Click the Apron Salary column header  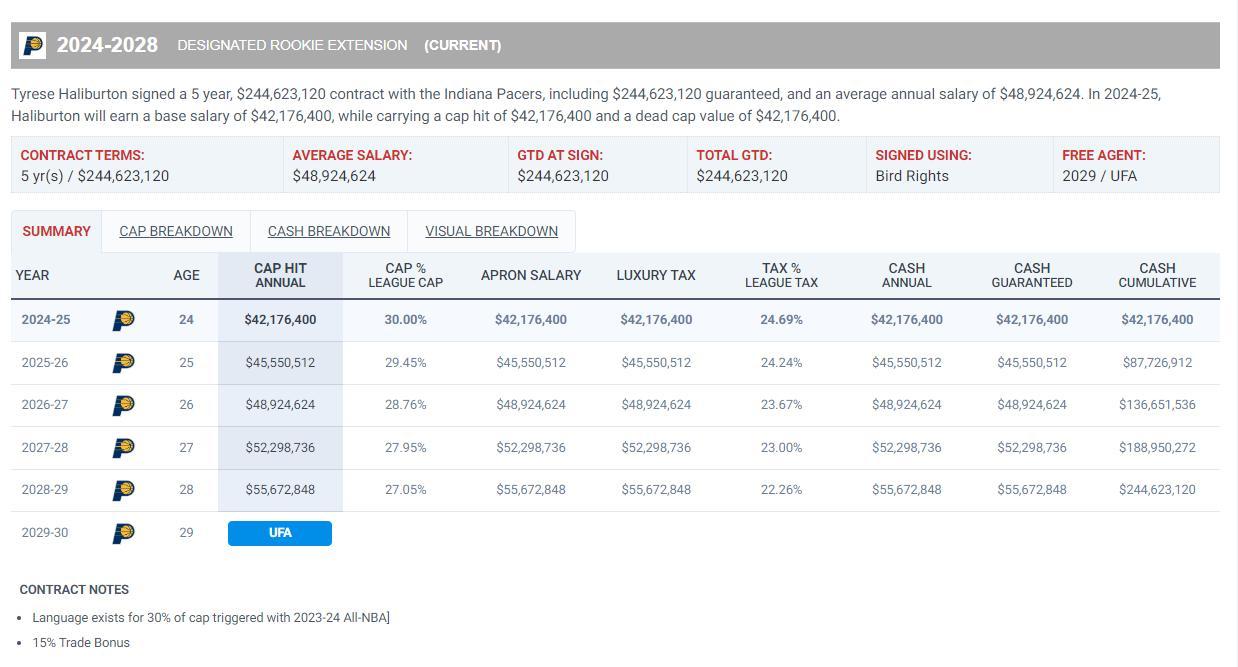click(x=531, y=275)
